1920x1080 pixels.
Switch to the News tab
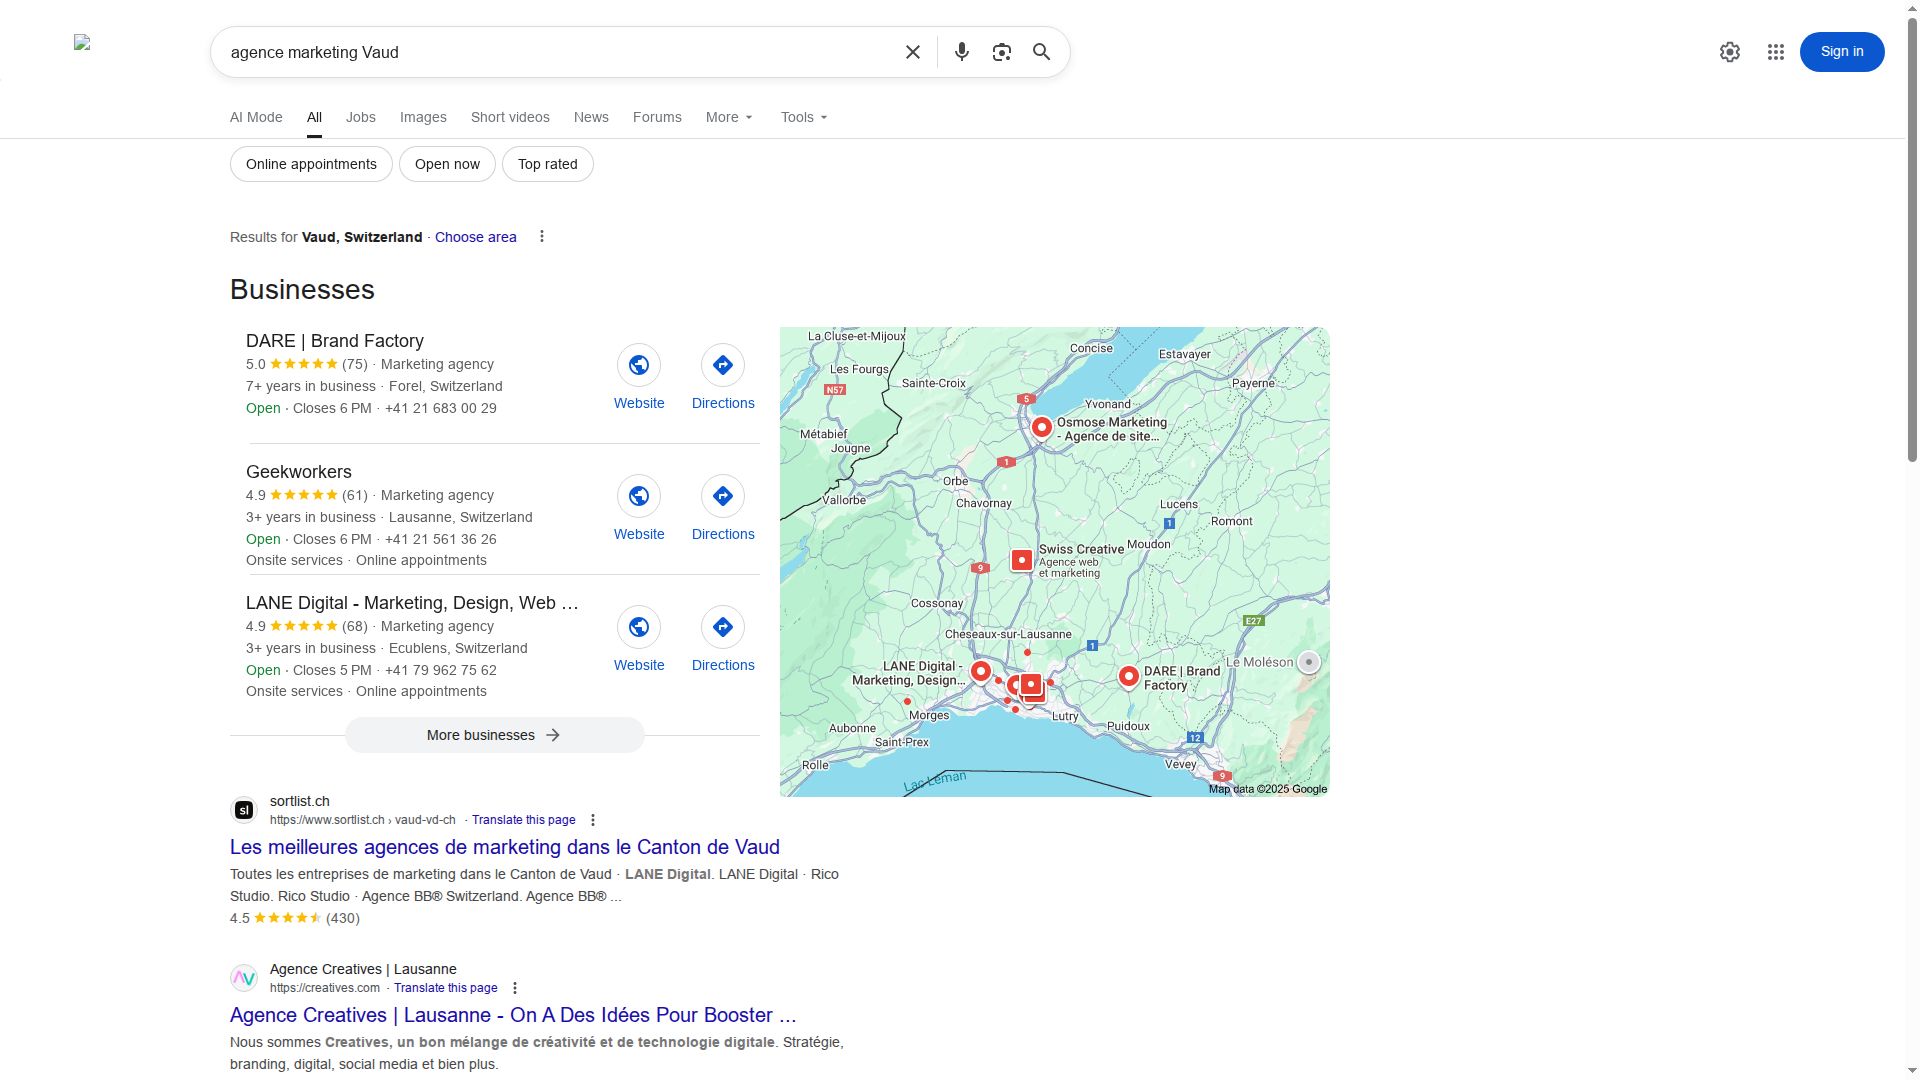[x=590, y=117]
